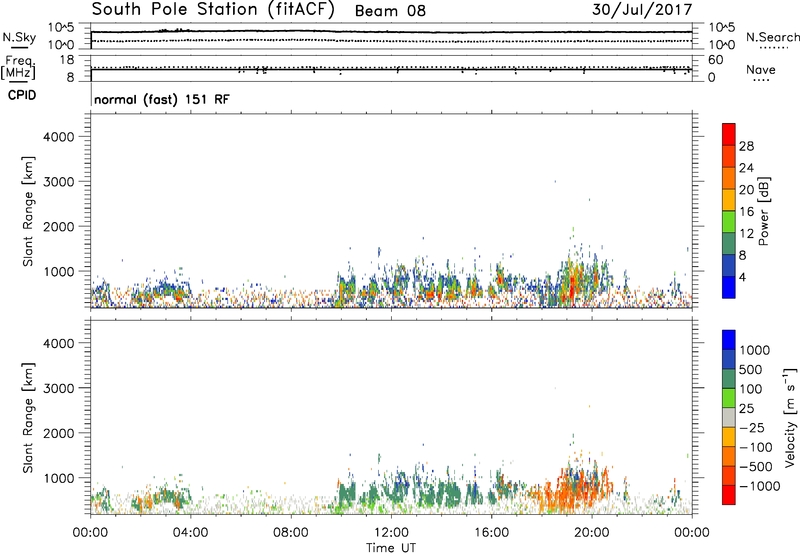This screenshot has height=554, width=800.
Task: Pick the grey Velocity segment between -25 and 25
Action: pyautogui.click(x=729, y=417)
